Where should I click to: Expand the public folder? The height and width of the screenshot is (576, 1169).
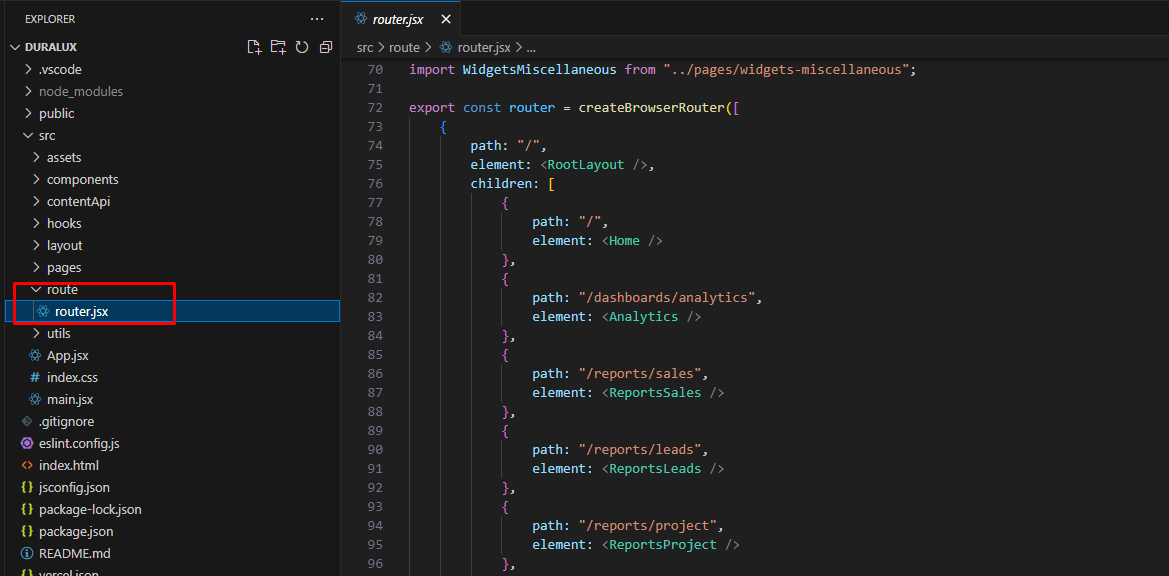(28, 113)
